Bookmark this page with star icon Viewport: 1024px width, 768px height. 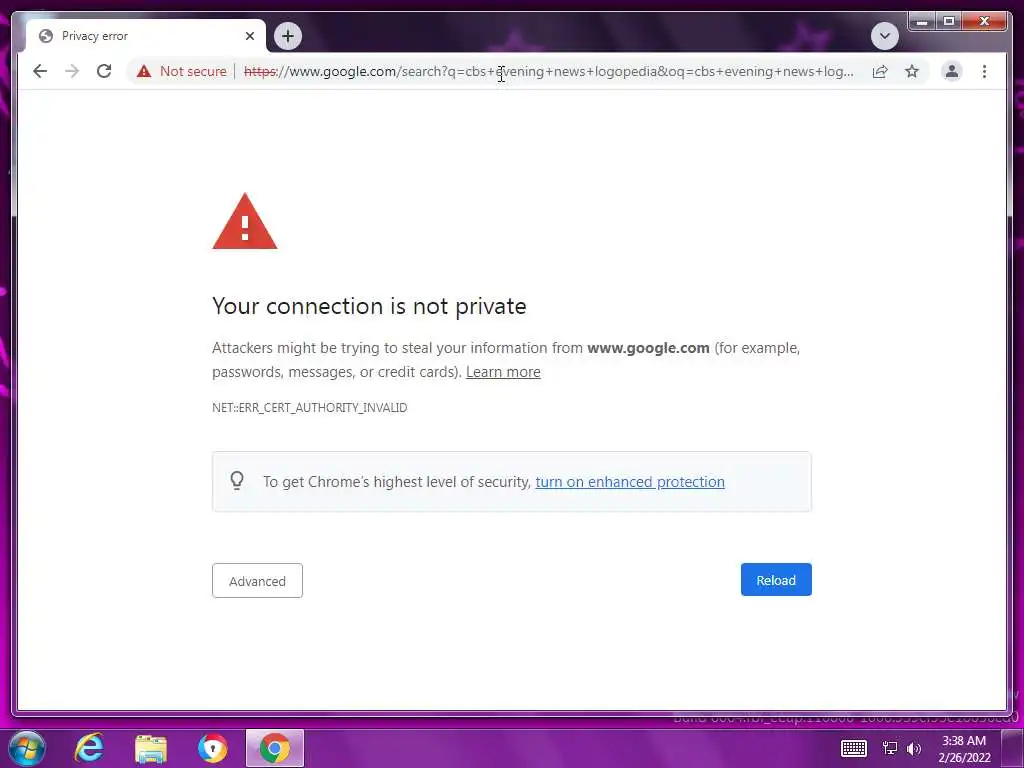912,71
